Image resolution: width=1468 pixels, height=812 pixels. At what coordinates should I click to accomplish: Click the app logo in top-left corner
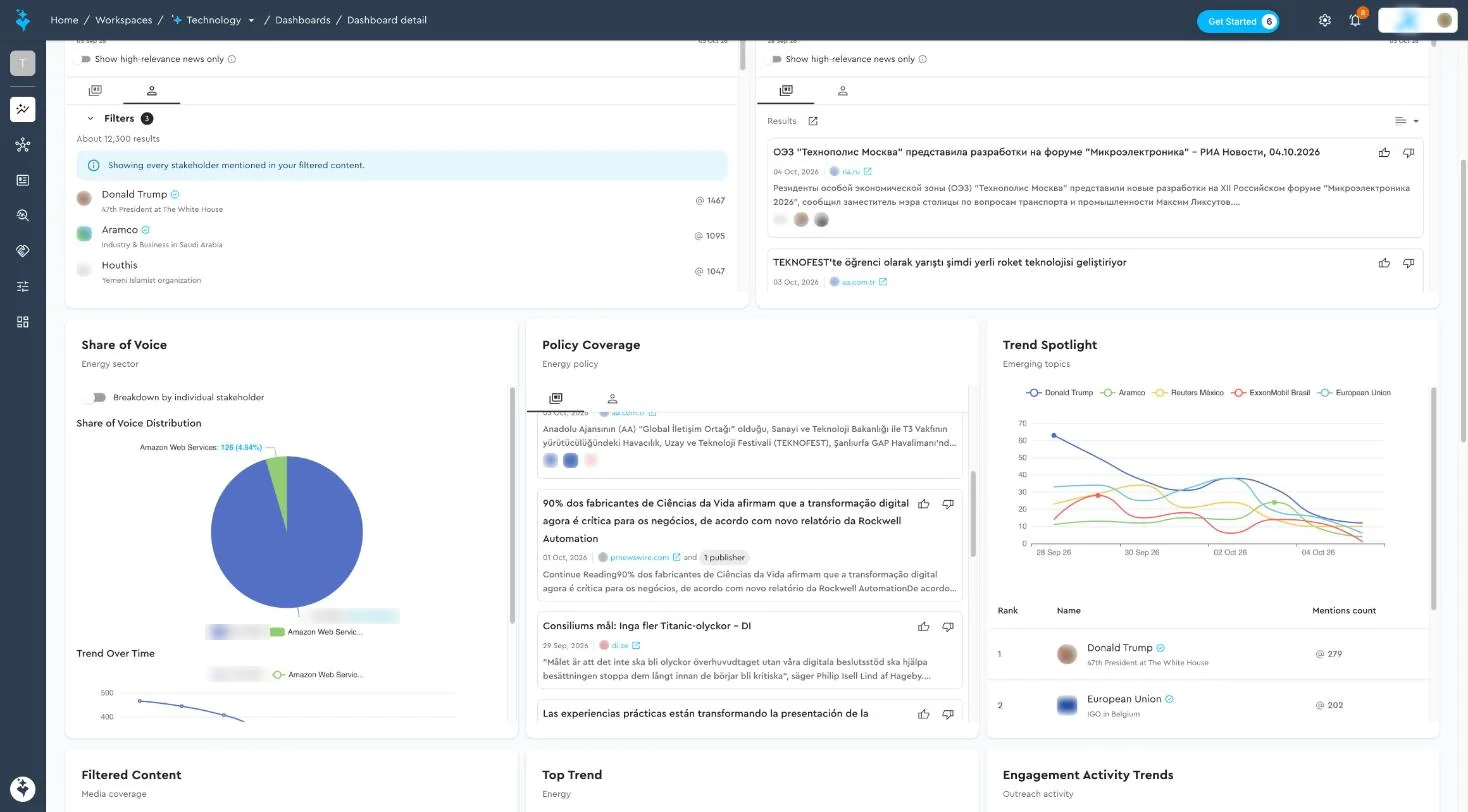(x=22, y=20)
